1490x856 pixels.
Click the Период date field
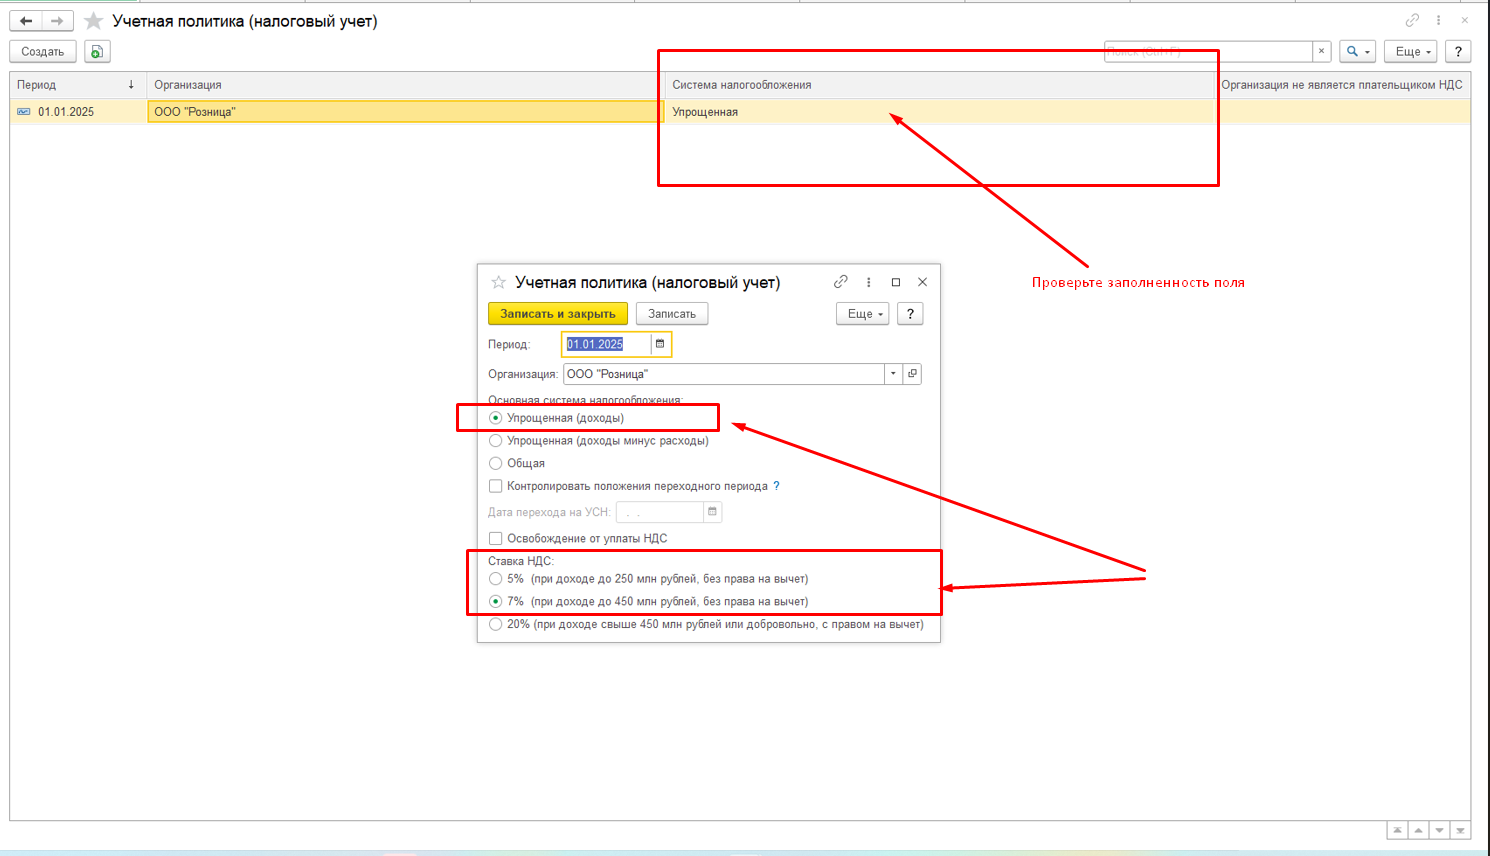(x=607, y=344)
